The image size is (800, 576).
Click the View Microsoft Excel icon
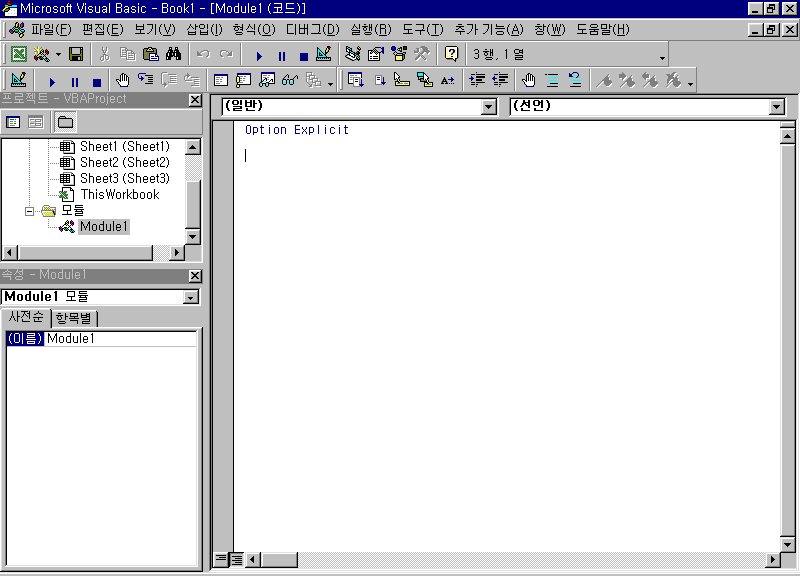pyautogui.click(x=19, y=54)
